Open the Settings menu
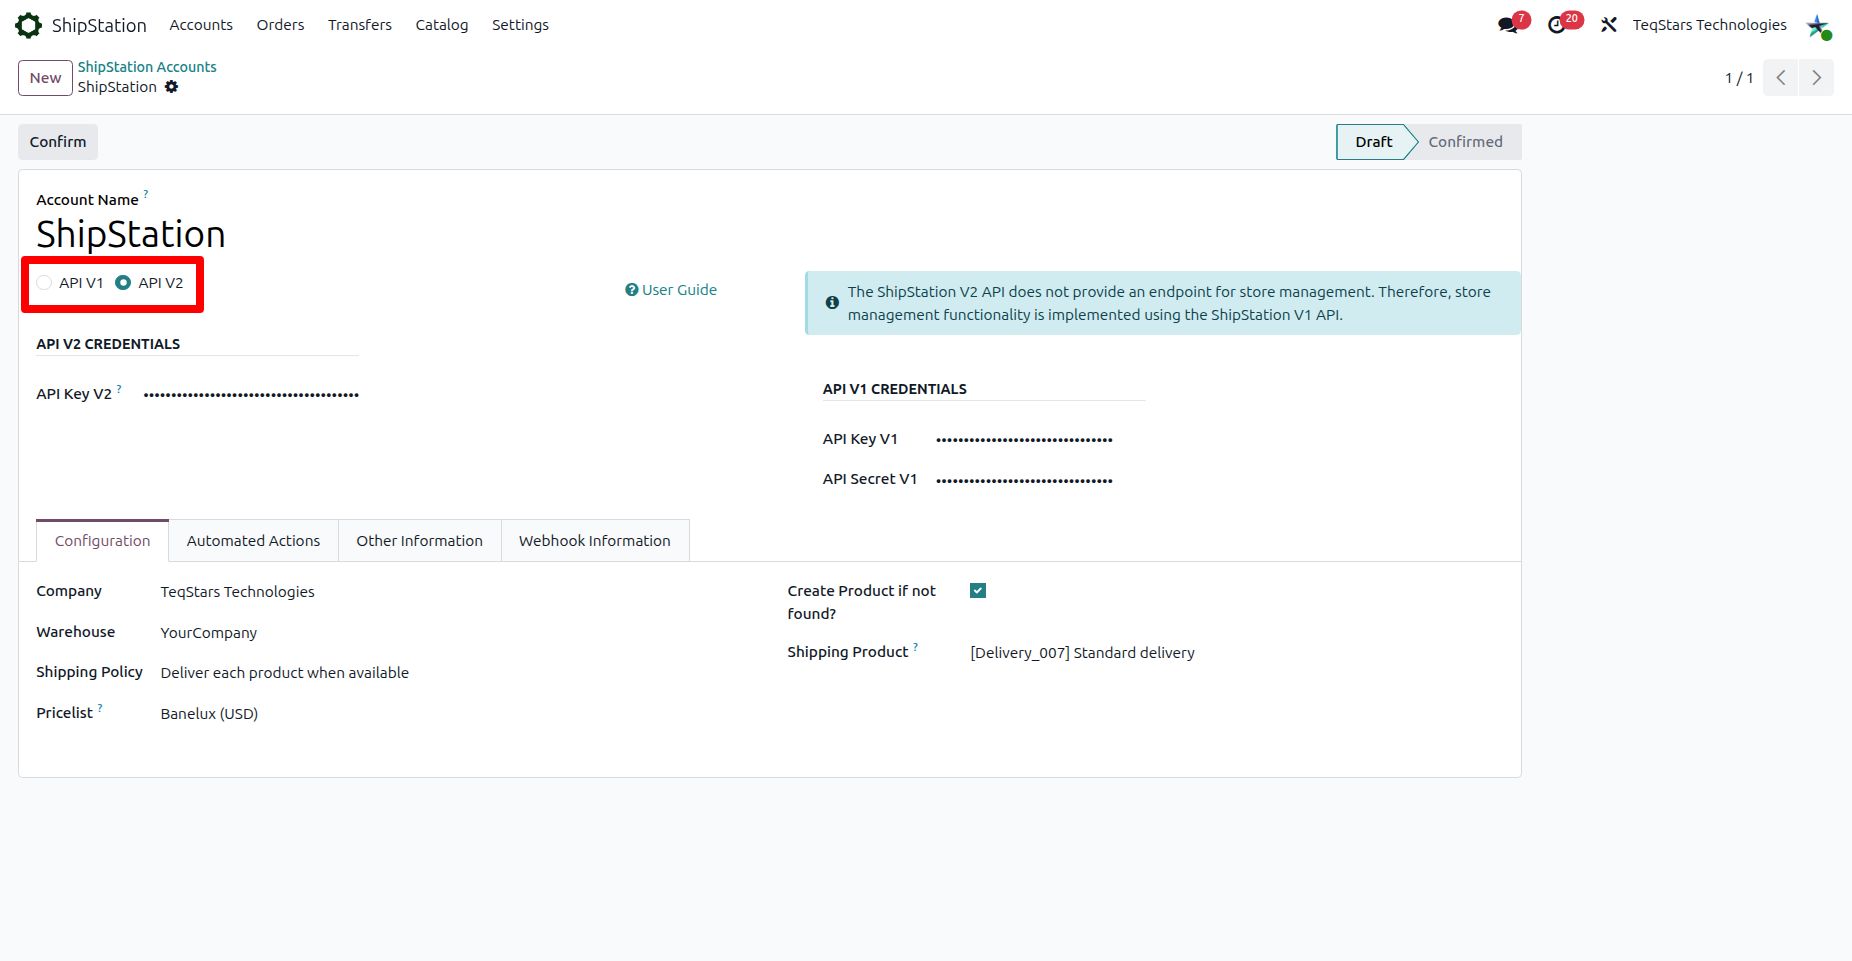 point(520,25)
